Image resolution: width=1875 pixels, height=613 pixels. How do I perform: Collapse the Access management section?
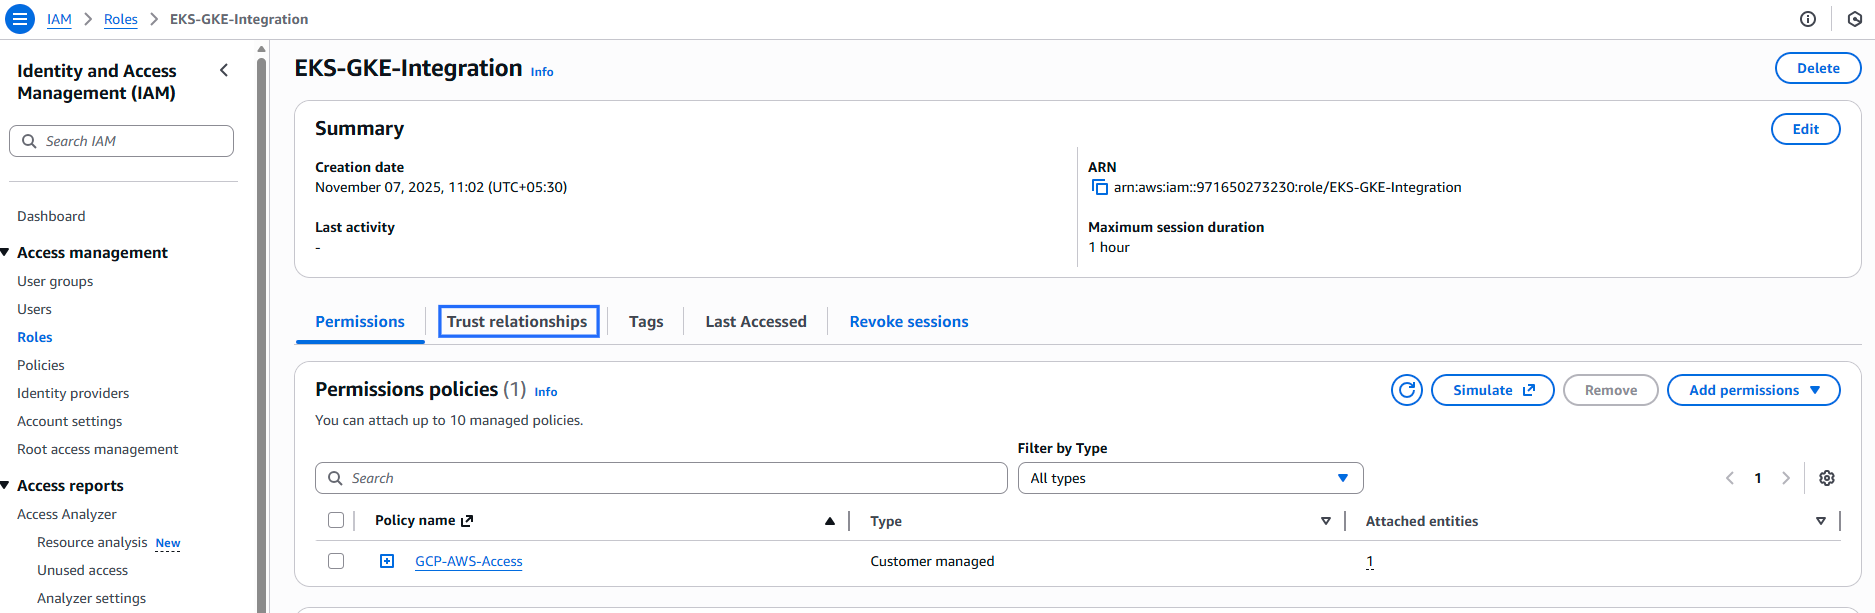(x=6, y=253)
